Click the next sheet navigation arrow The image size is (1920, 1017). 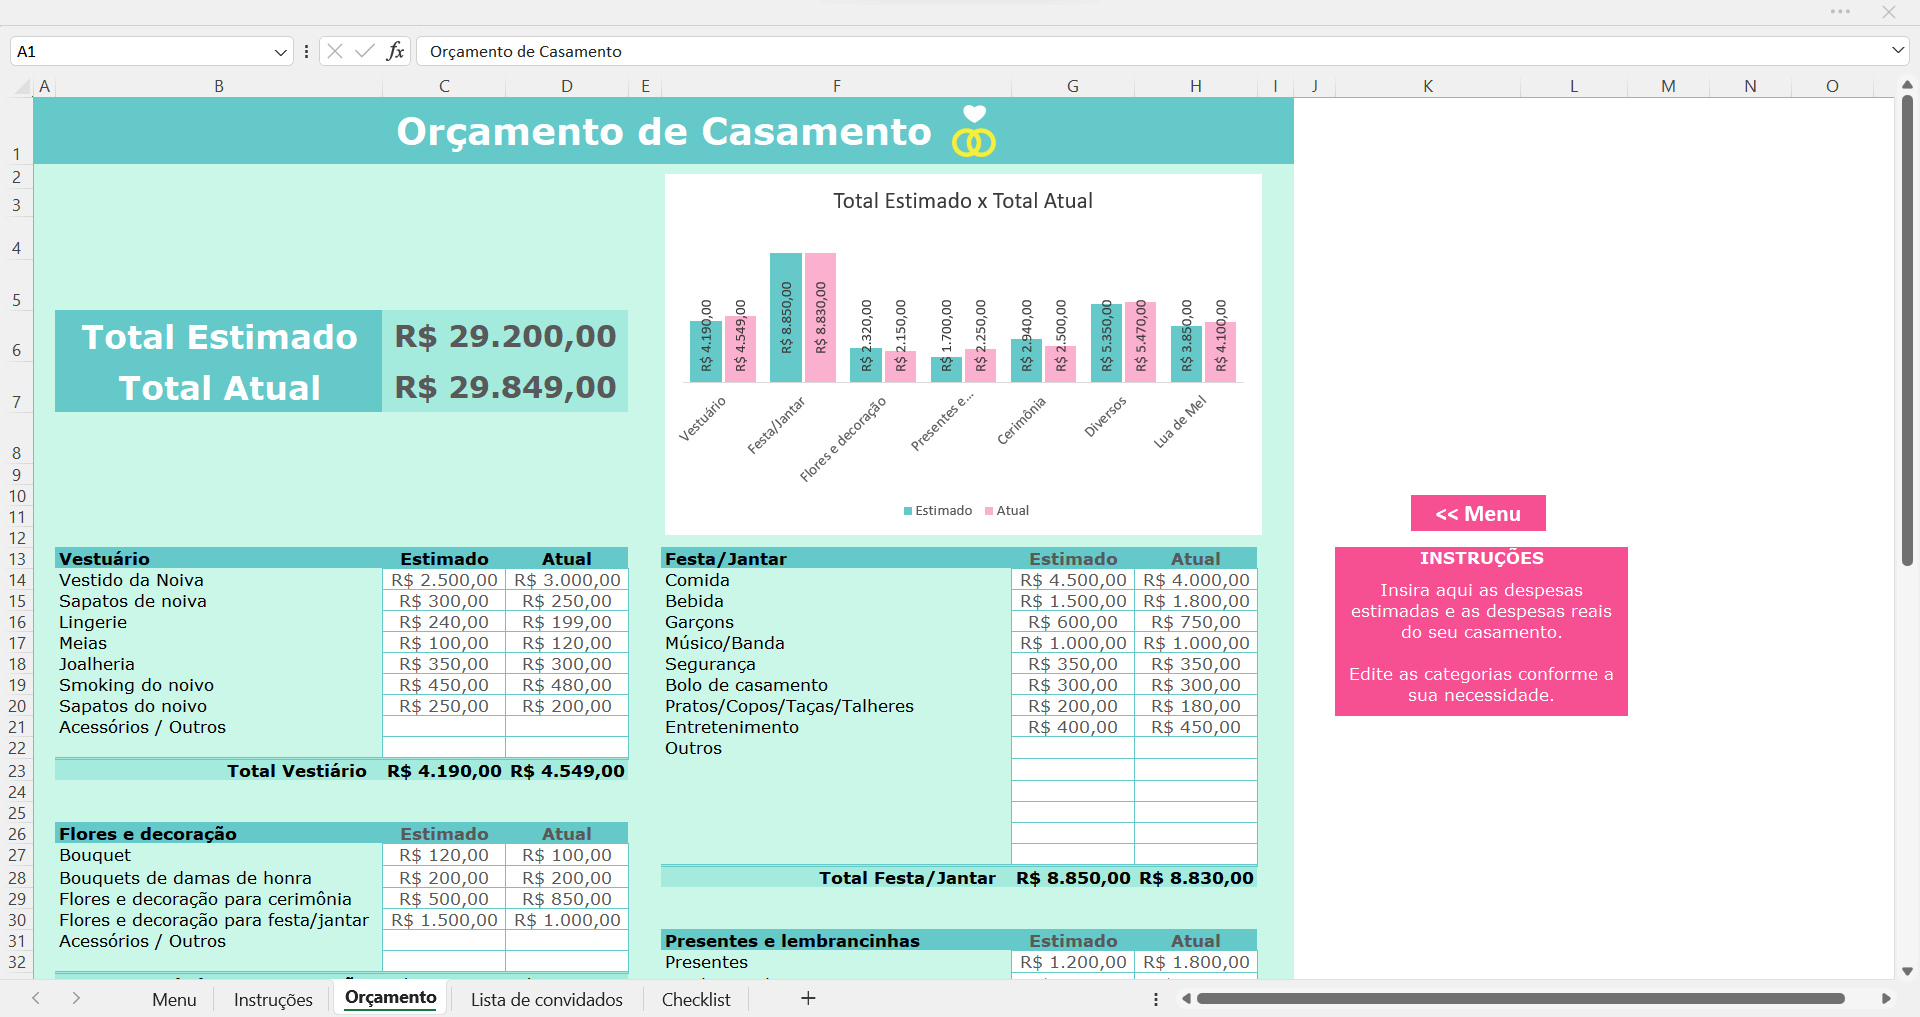[x=76, y=998]
